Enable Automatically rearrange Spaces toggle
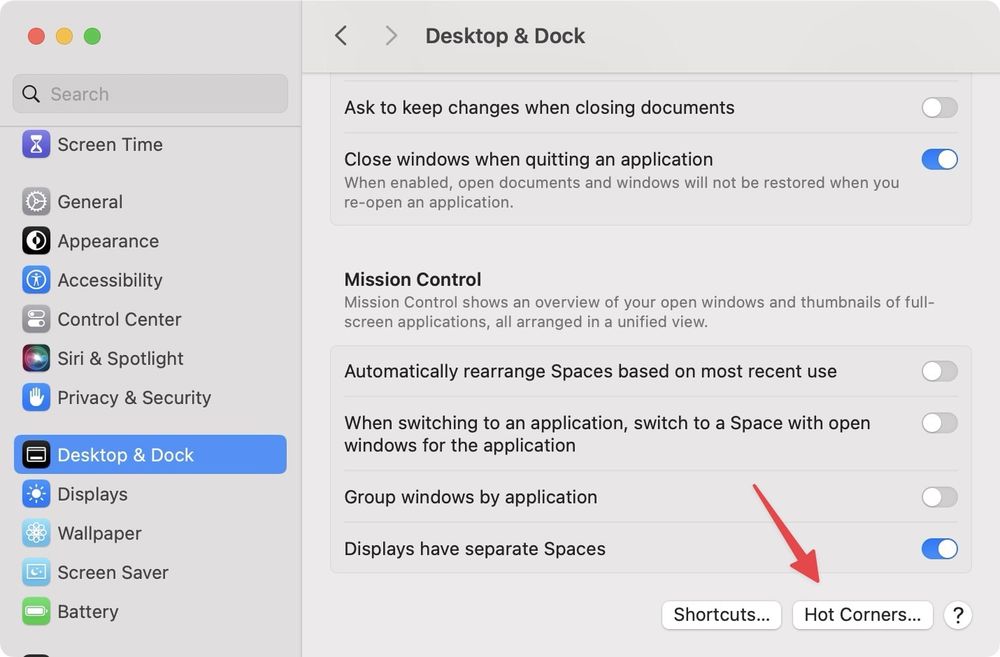This screenshot has height=657, width=1000. [939, 370]
